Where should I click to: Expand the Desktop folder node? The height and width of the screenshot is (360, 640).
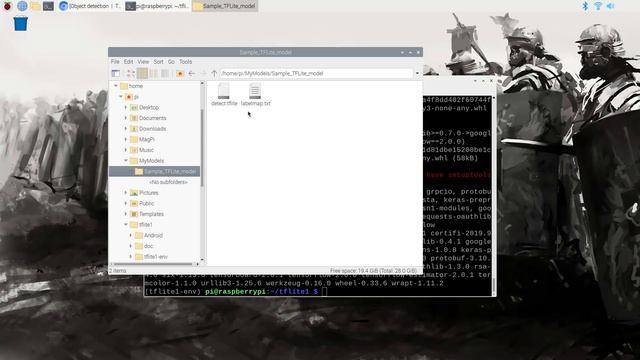(126, 107)
